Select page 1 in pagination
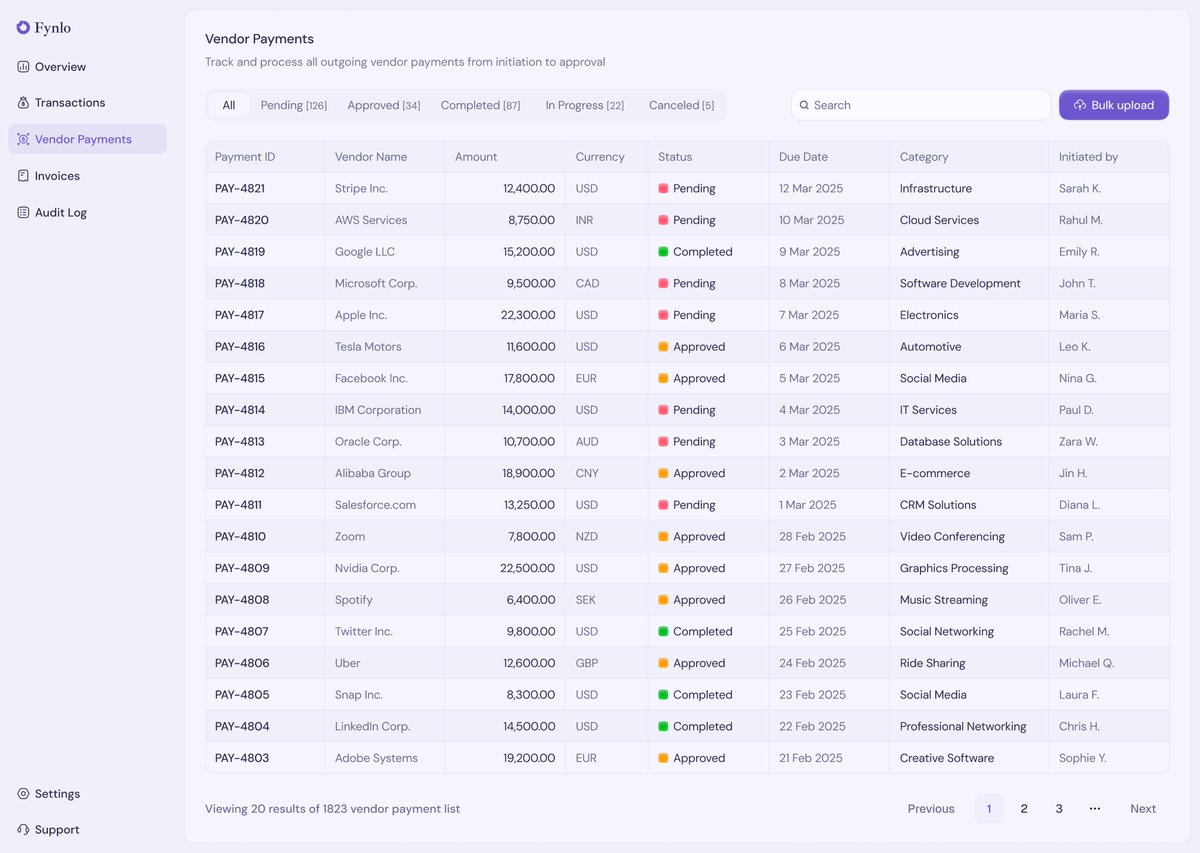Viewport: 1200px width, 853px height. 989,809
